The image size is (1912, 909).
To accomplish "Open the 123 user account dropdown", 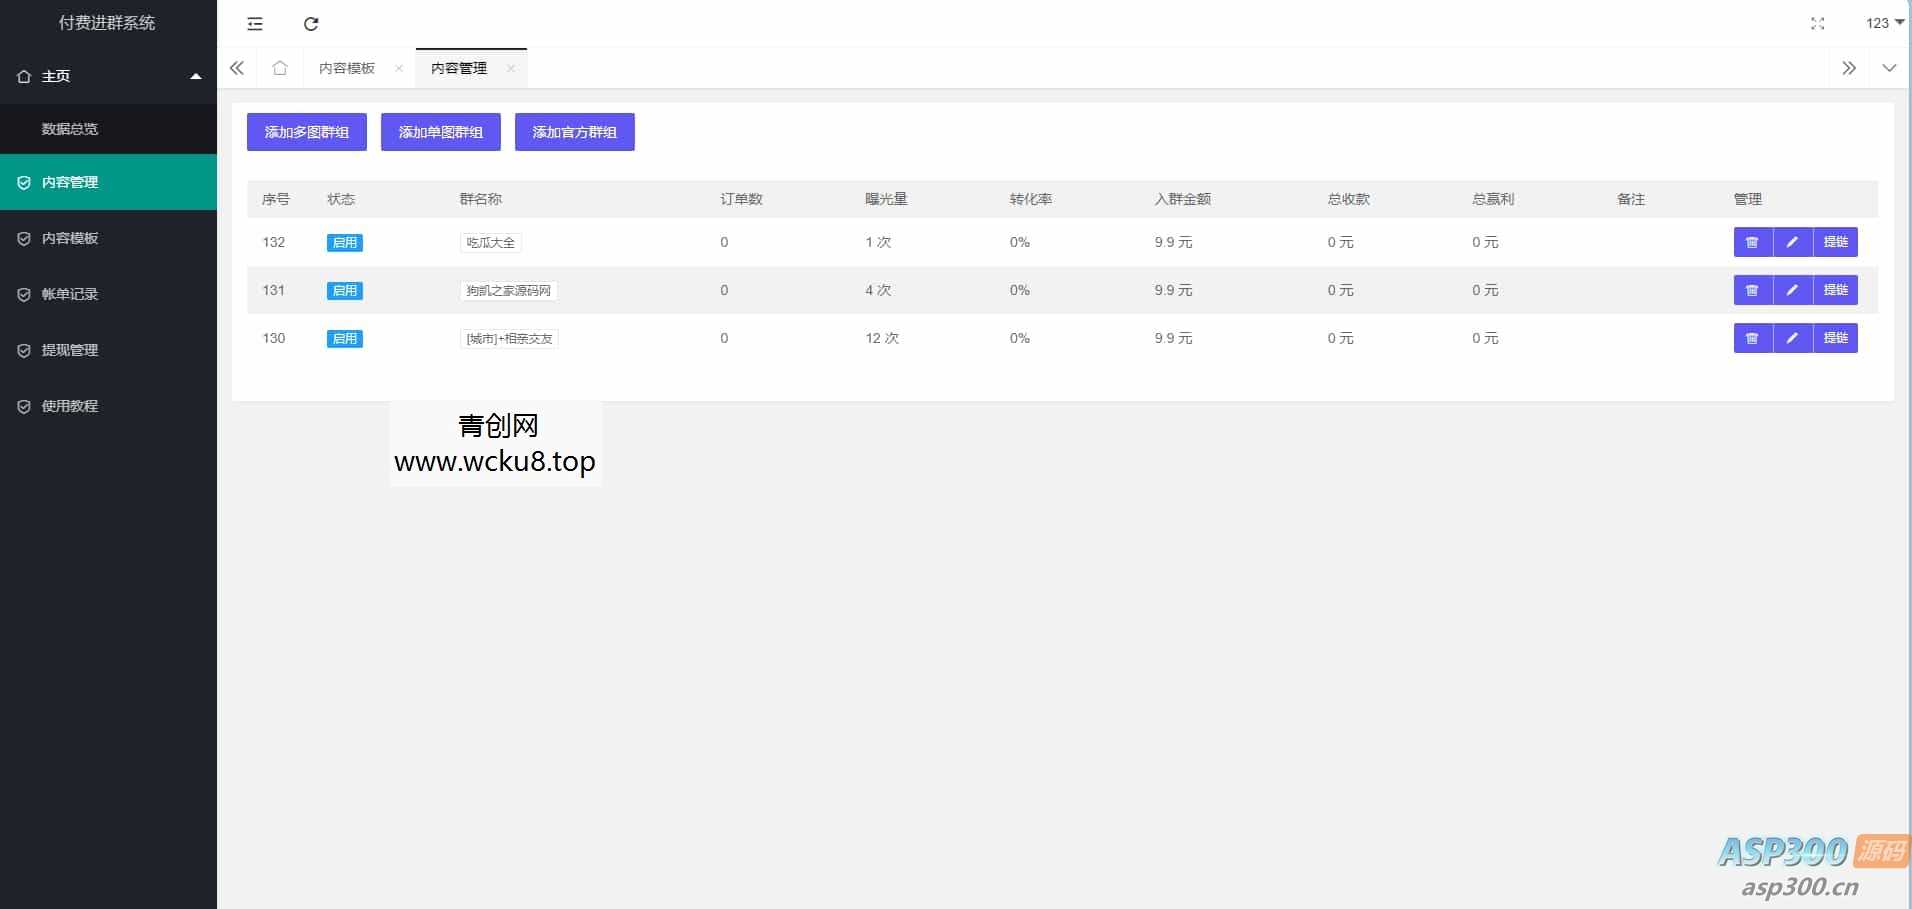I will click(x=1884, y=23).
